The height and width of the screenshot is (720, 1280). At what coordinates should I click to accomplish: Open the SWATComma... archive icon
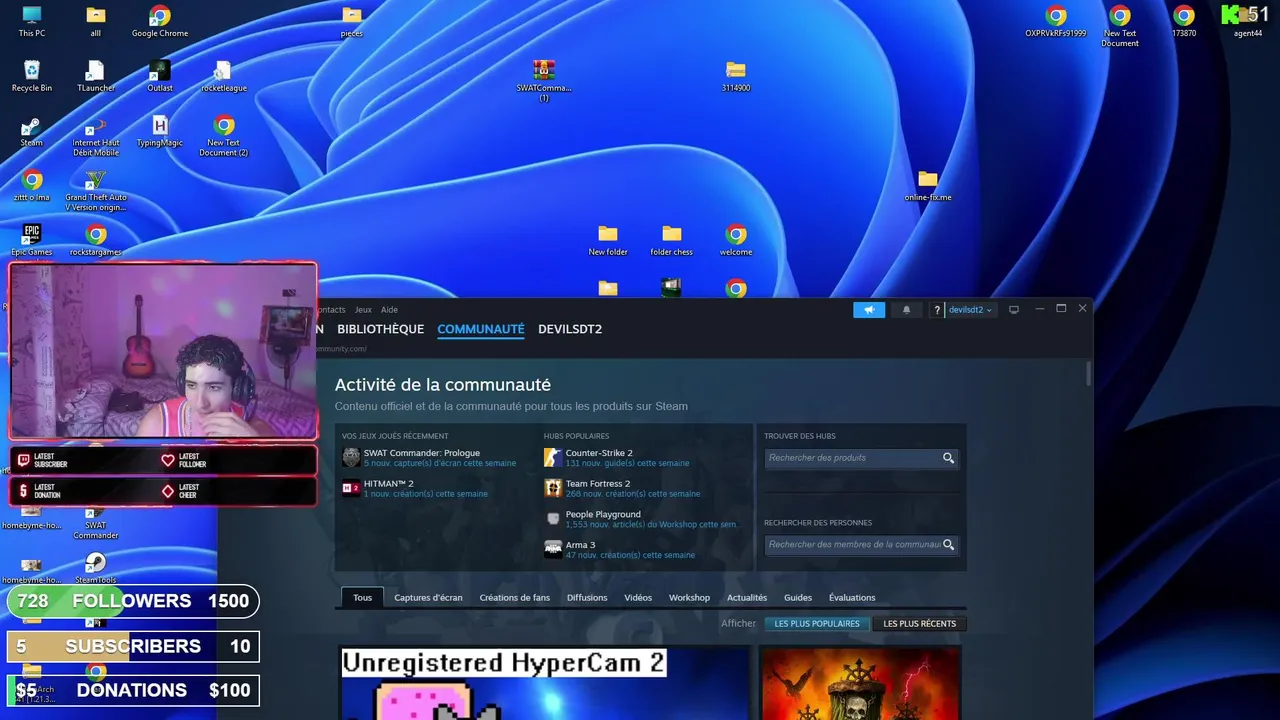[x=544, y=80]
